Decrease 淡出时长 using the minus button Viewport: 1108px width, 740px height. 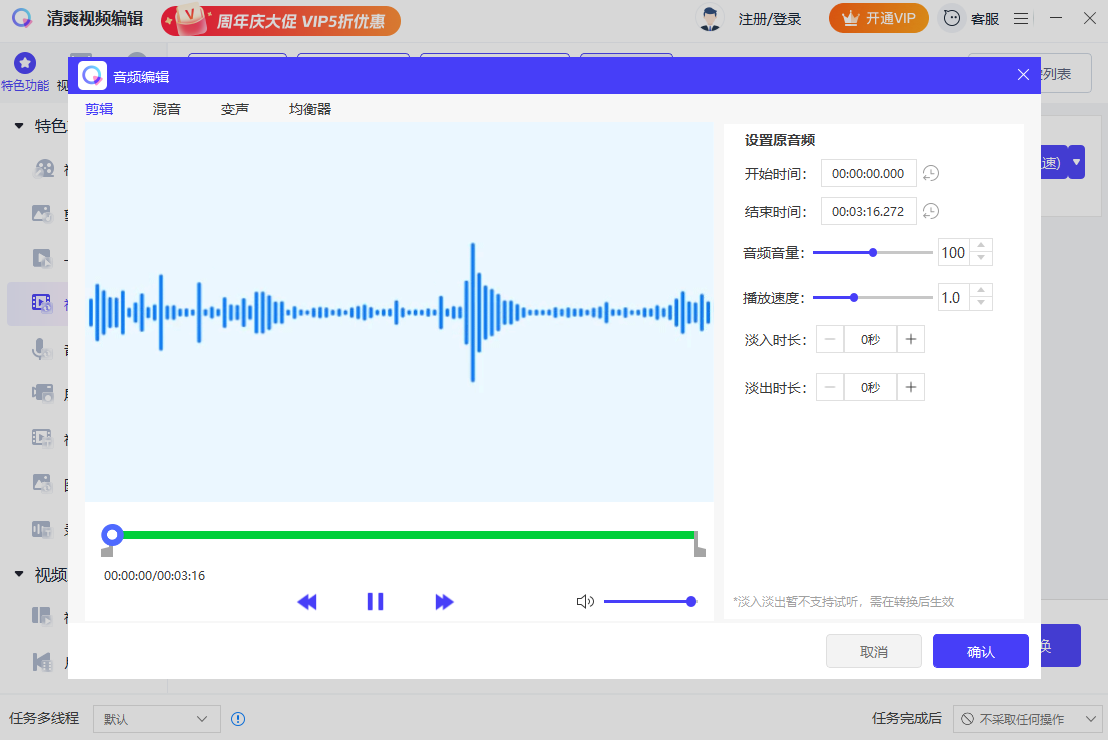tap(830, 387)
